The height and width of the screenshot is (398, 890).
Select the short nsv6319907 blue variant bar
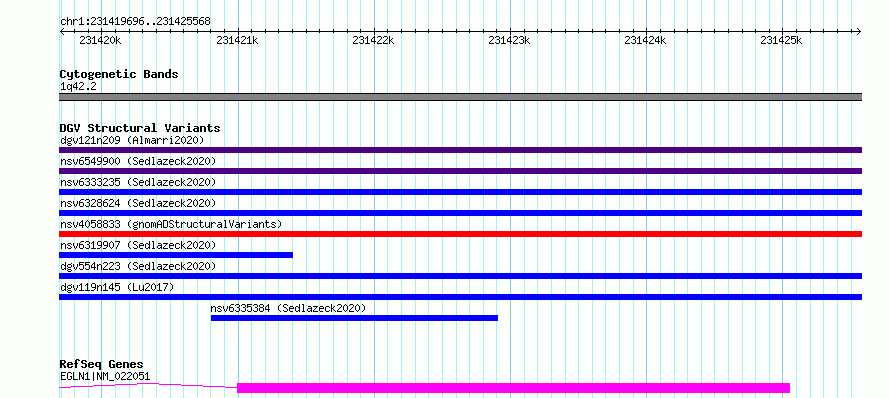(176, 255)
